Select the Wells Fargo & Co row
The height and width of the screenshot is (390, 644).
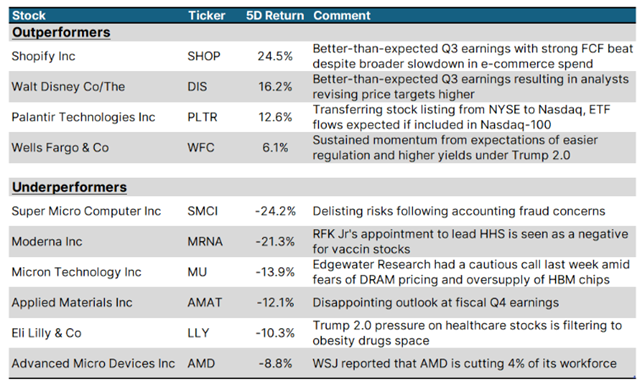pyautogui.click(x=322, y=148)
